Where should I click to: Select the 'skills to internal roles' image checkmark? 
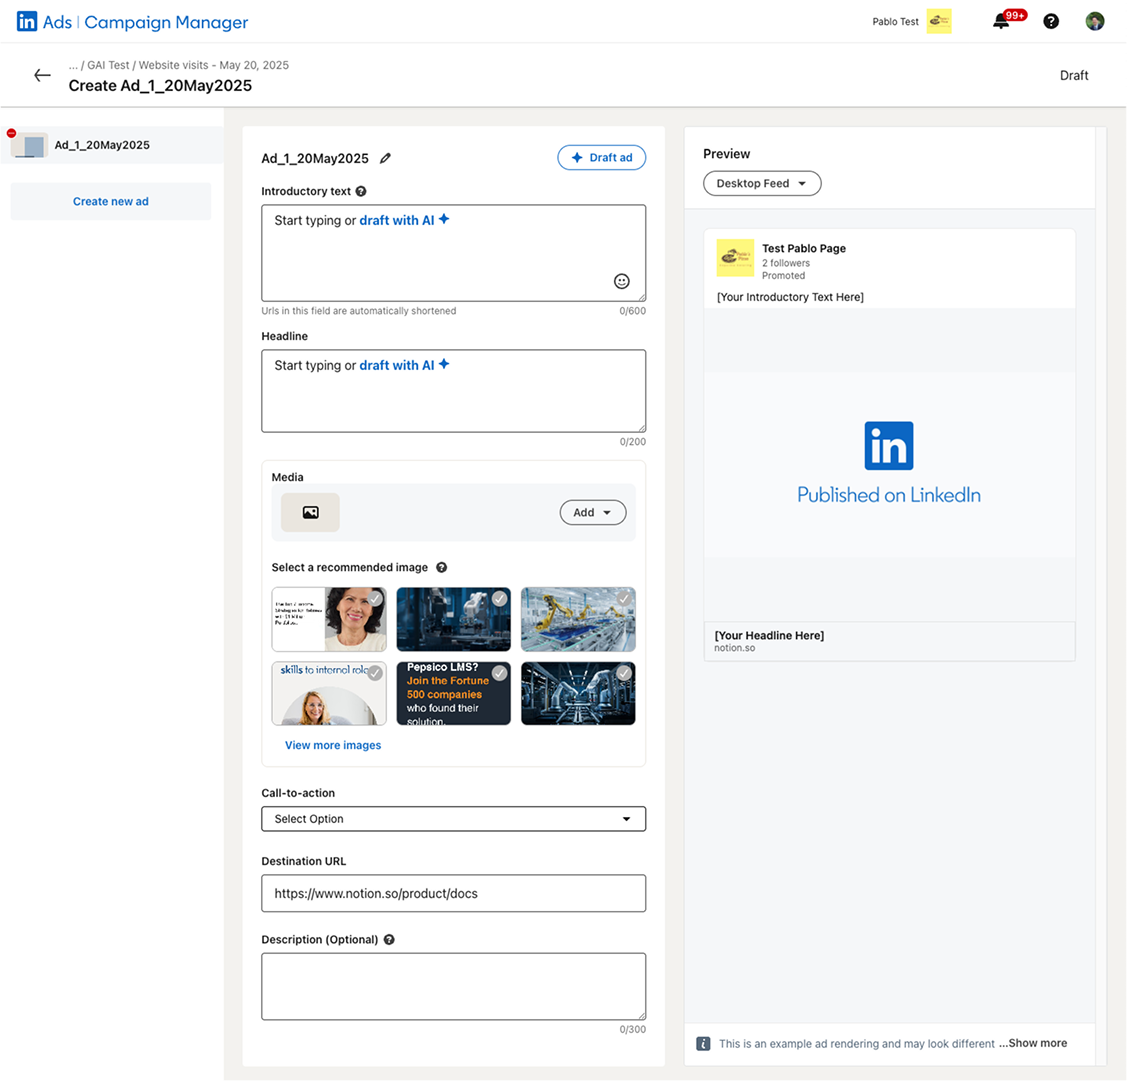click(374, 673)
